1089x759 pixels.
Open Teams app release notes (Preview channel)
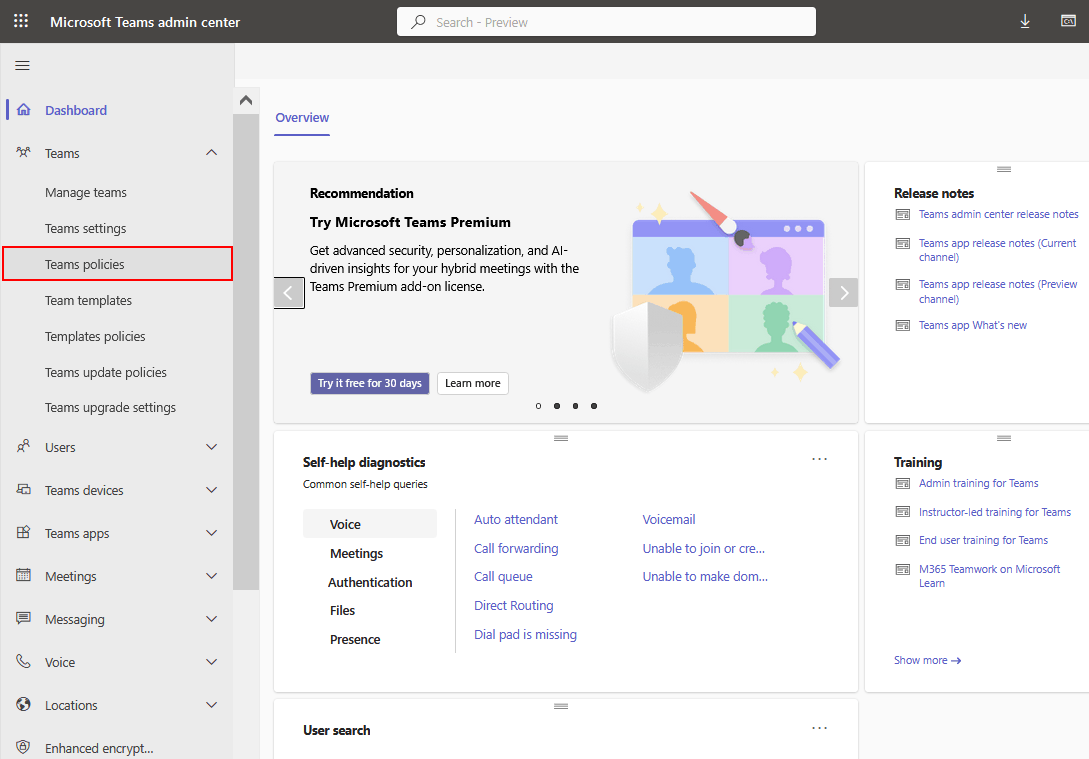tap(998, 292)
